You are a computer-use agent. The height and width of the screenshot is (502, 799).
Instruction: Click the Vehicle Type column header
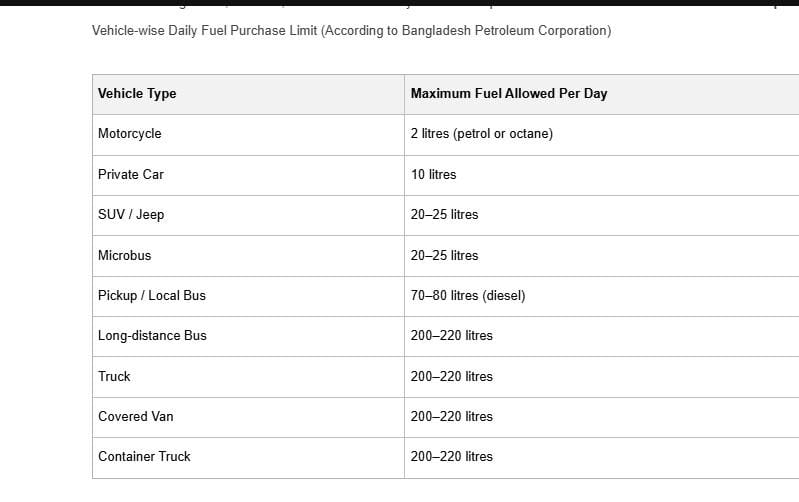coord(137,93)
